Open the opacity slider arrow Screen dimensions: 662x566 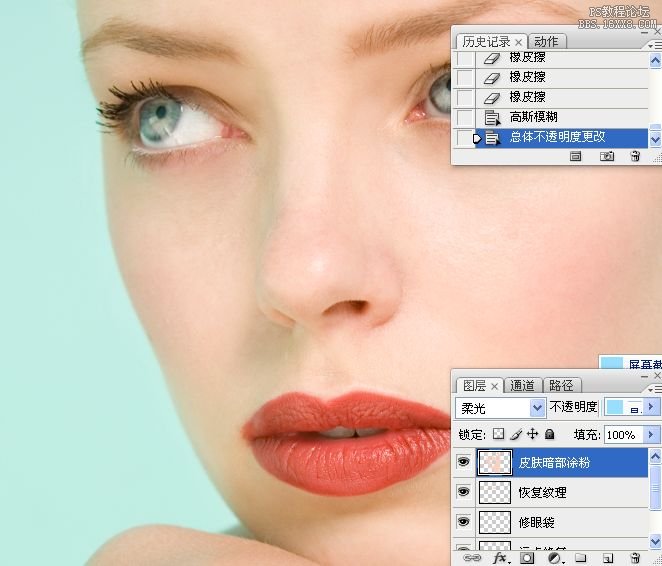click(x=651, y=407)
